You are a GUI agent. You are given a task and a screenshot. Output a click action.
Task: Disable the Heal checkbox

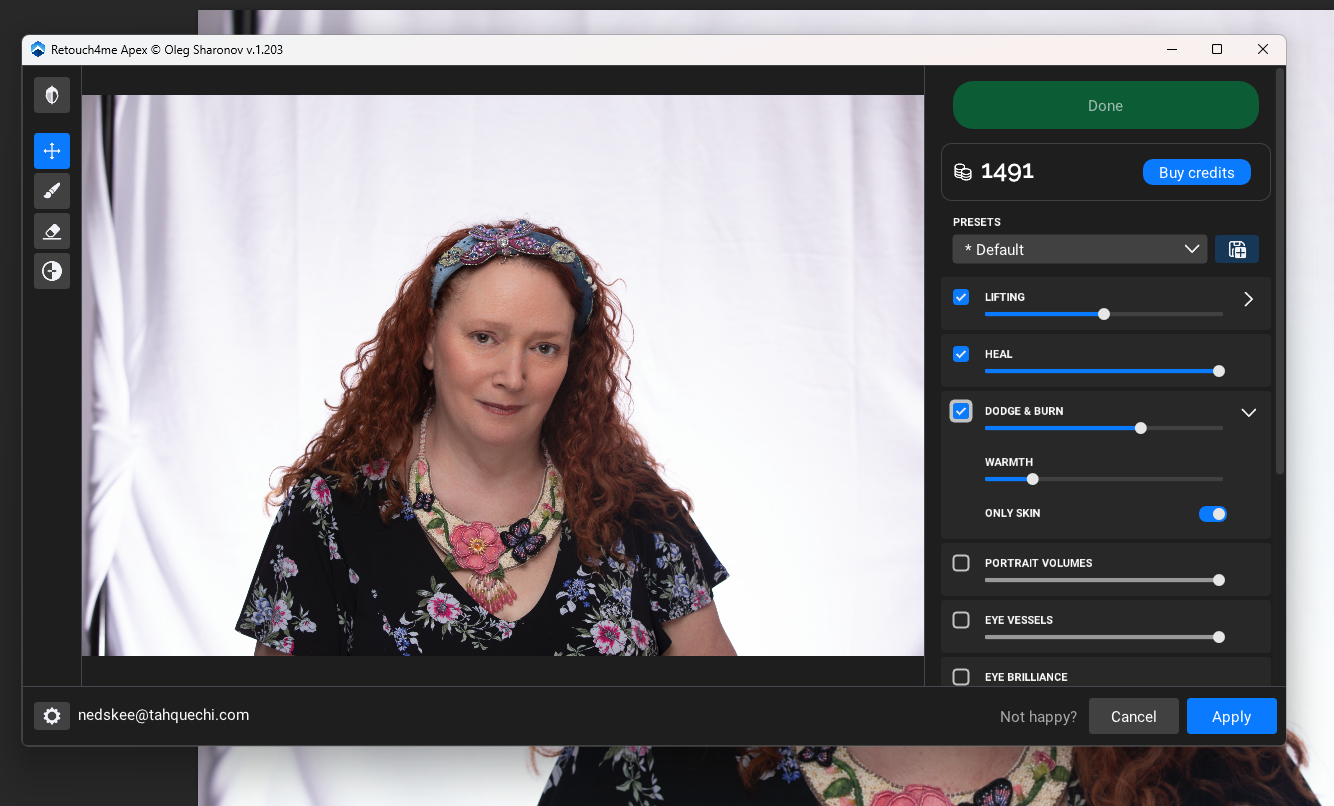961,354
